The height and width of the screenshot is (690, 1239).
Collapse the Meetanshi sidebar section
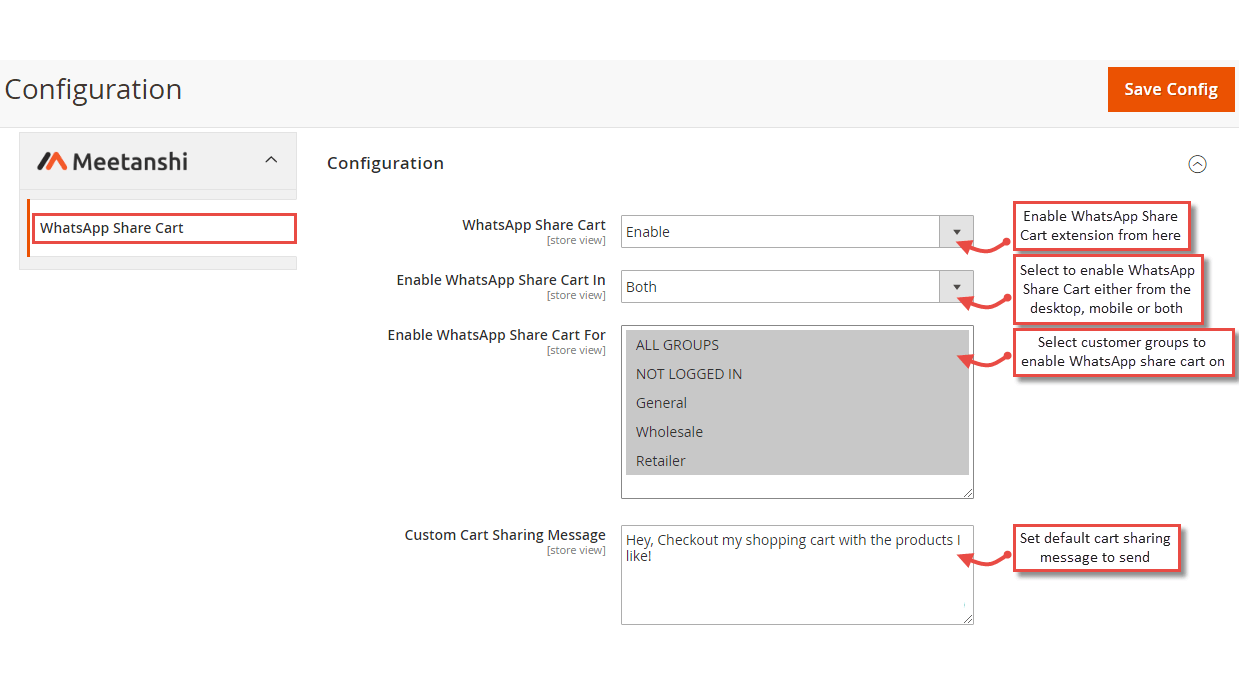[271, 160]
